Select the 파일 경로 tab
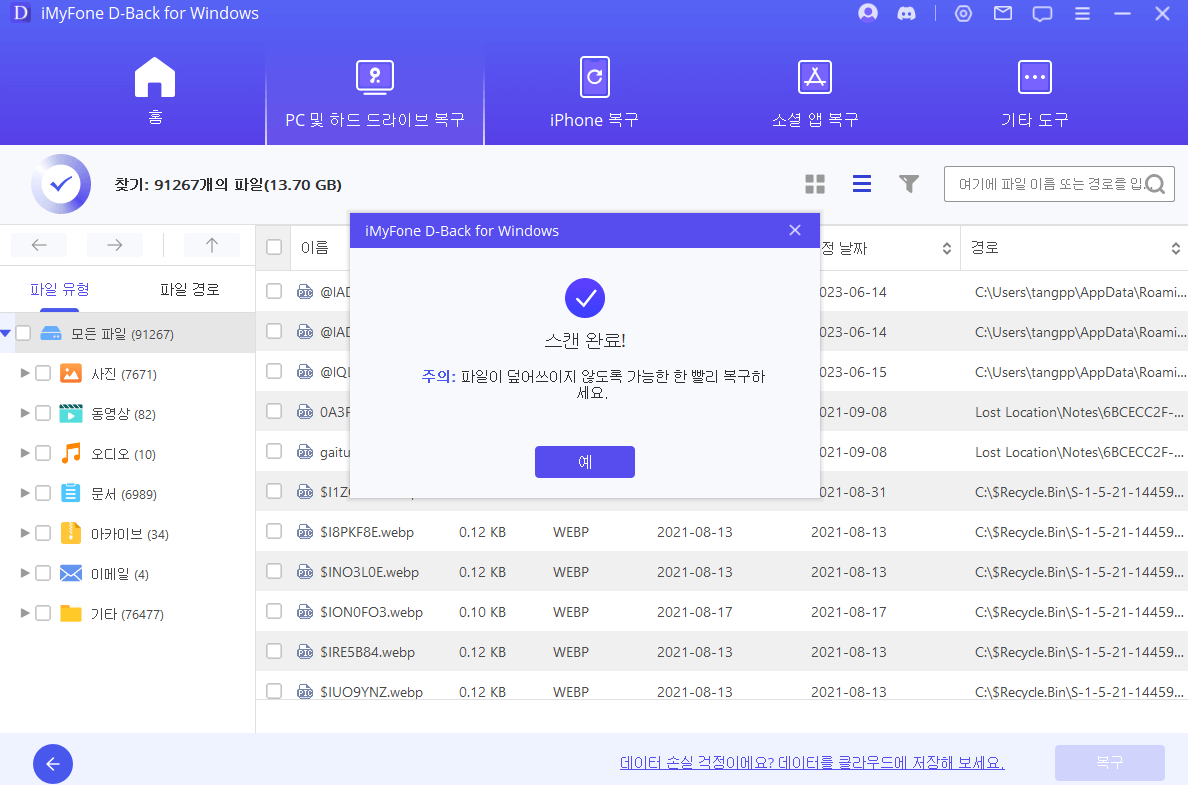Screen dimensions: 1188x785 click(189, 289)
